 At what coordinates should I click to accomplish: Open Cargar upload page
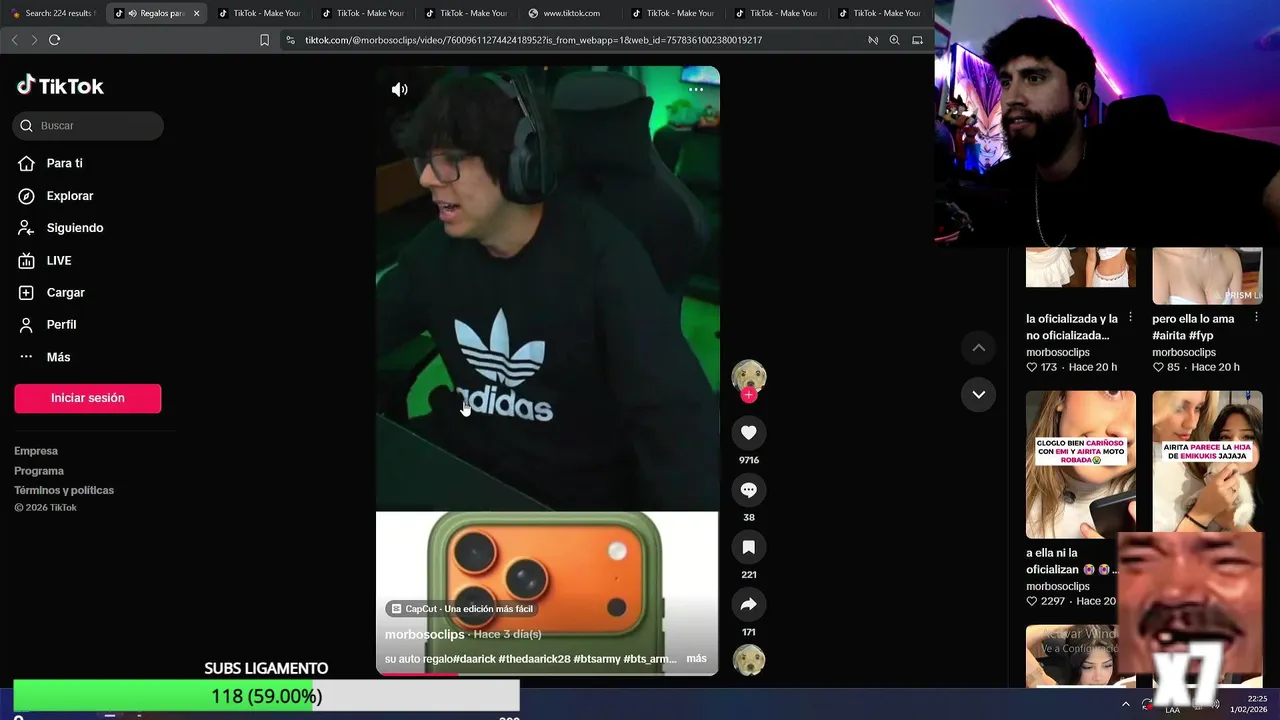tap(65, 292)
